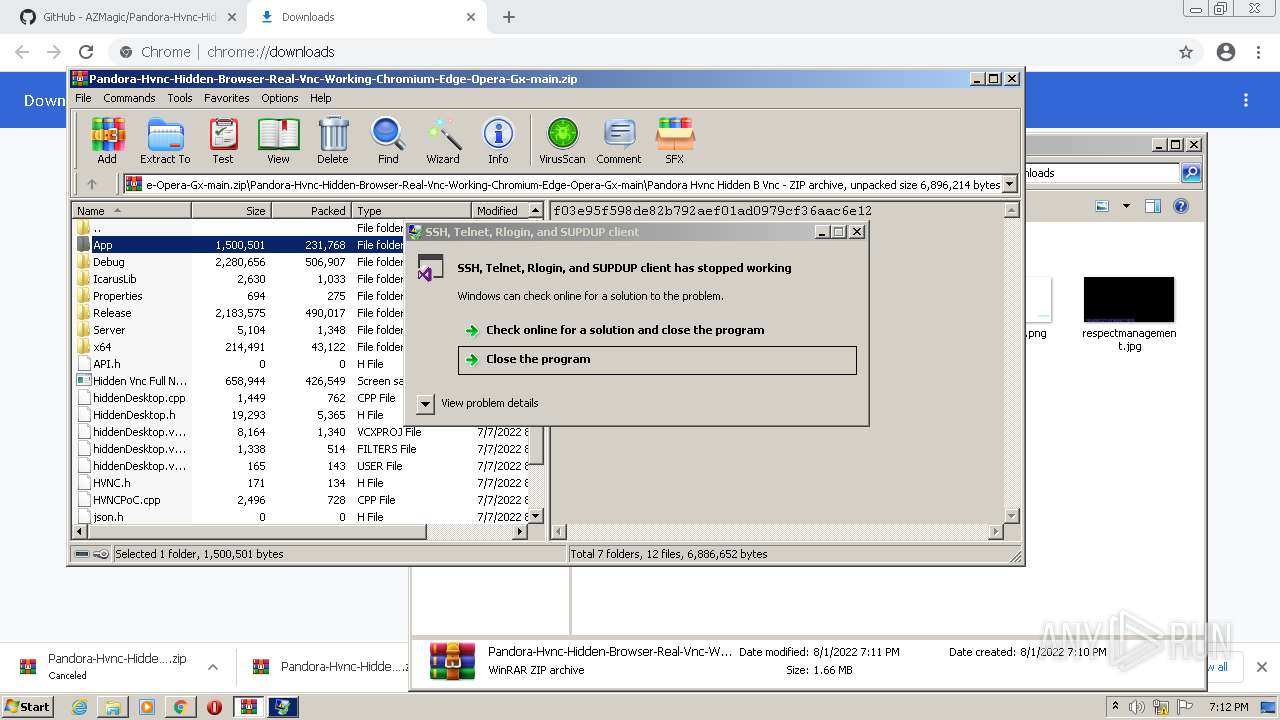Reload the Chrome downloads page

pos(86,52)
